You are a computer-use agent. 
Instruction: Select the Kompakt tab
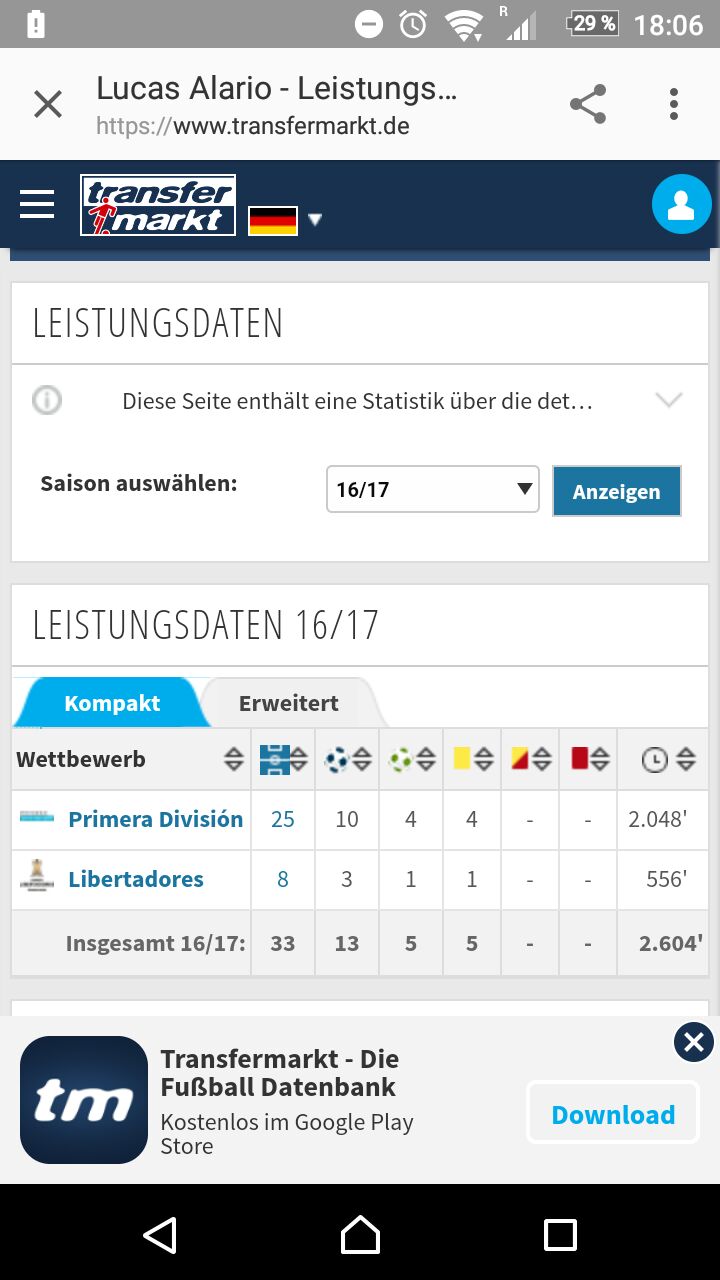(111, 703)
